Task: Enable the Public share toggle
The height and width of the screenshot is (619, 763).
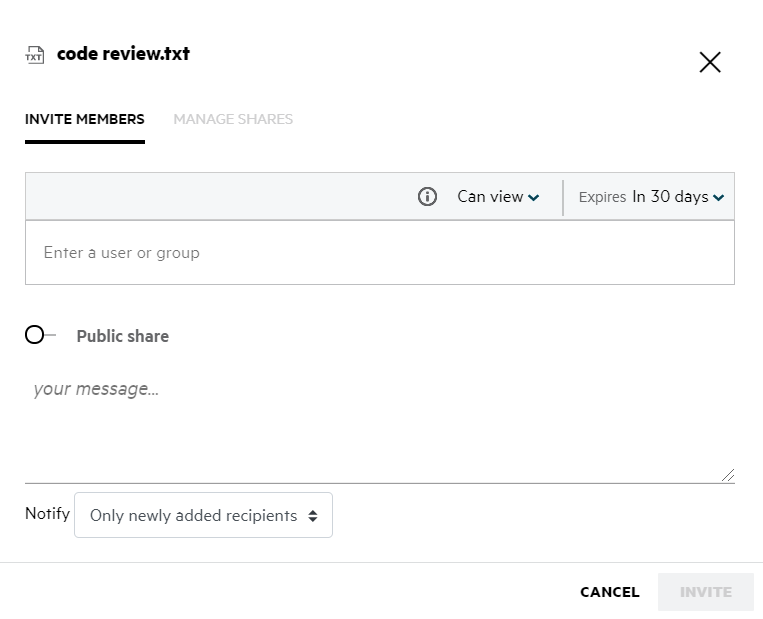Action: 38,335
